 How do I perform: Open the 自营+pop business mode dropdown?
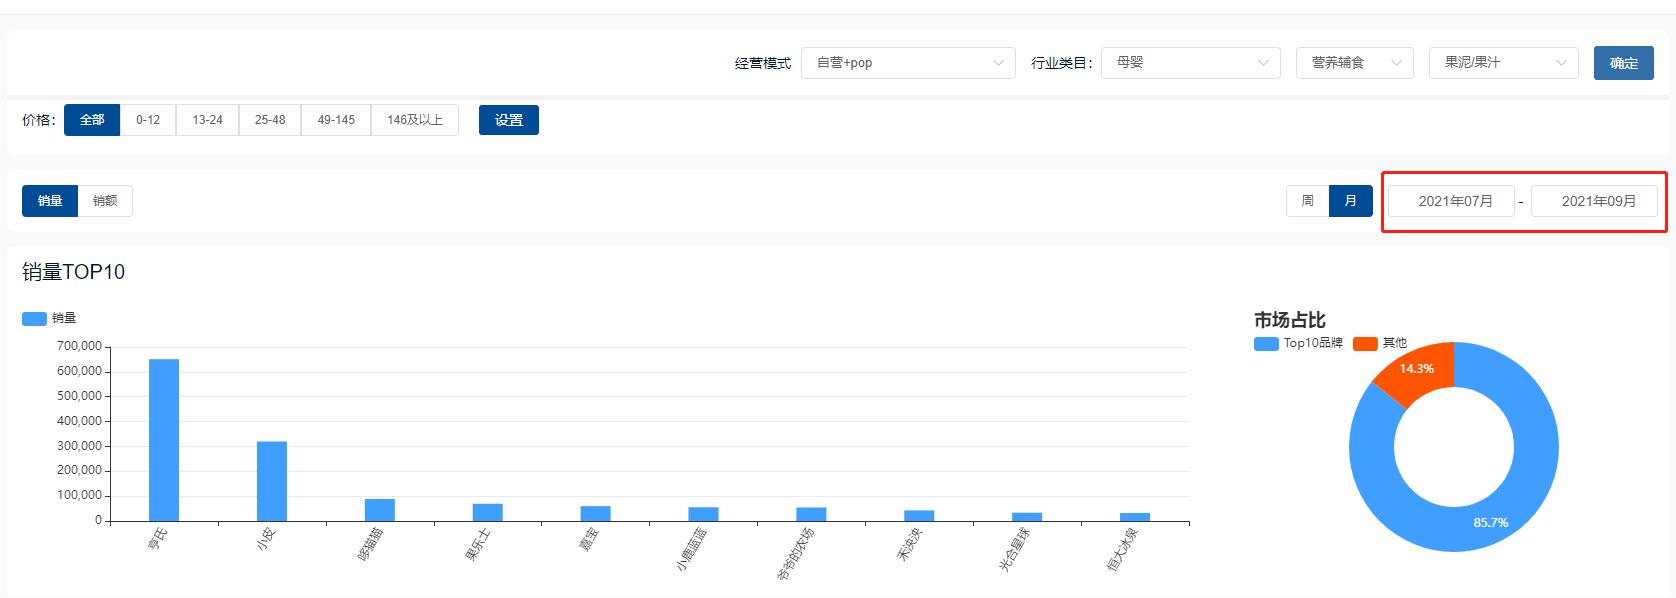coord(908,63)
